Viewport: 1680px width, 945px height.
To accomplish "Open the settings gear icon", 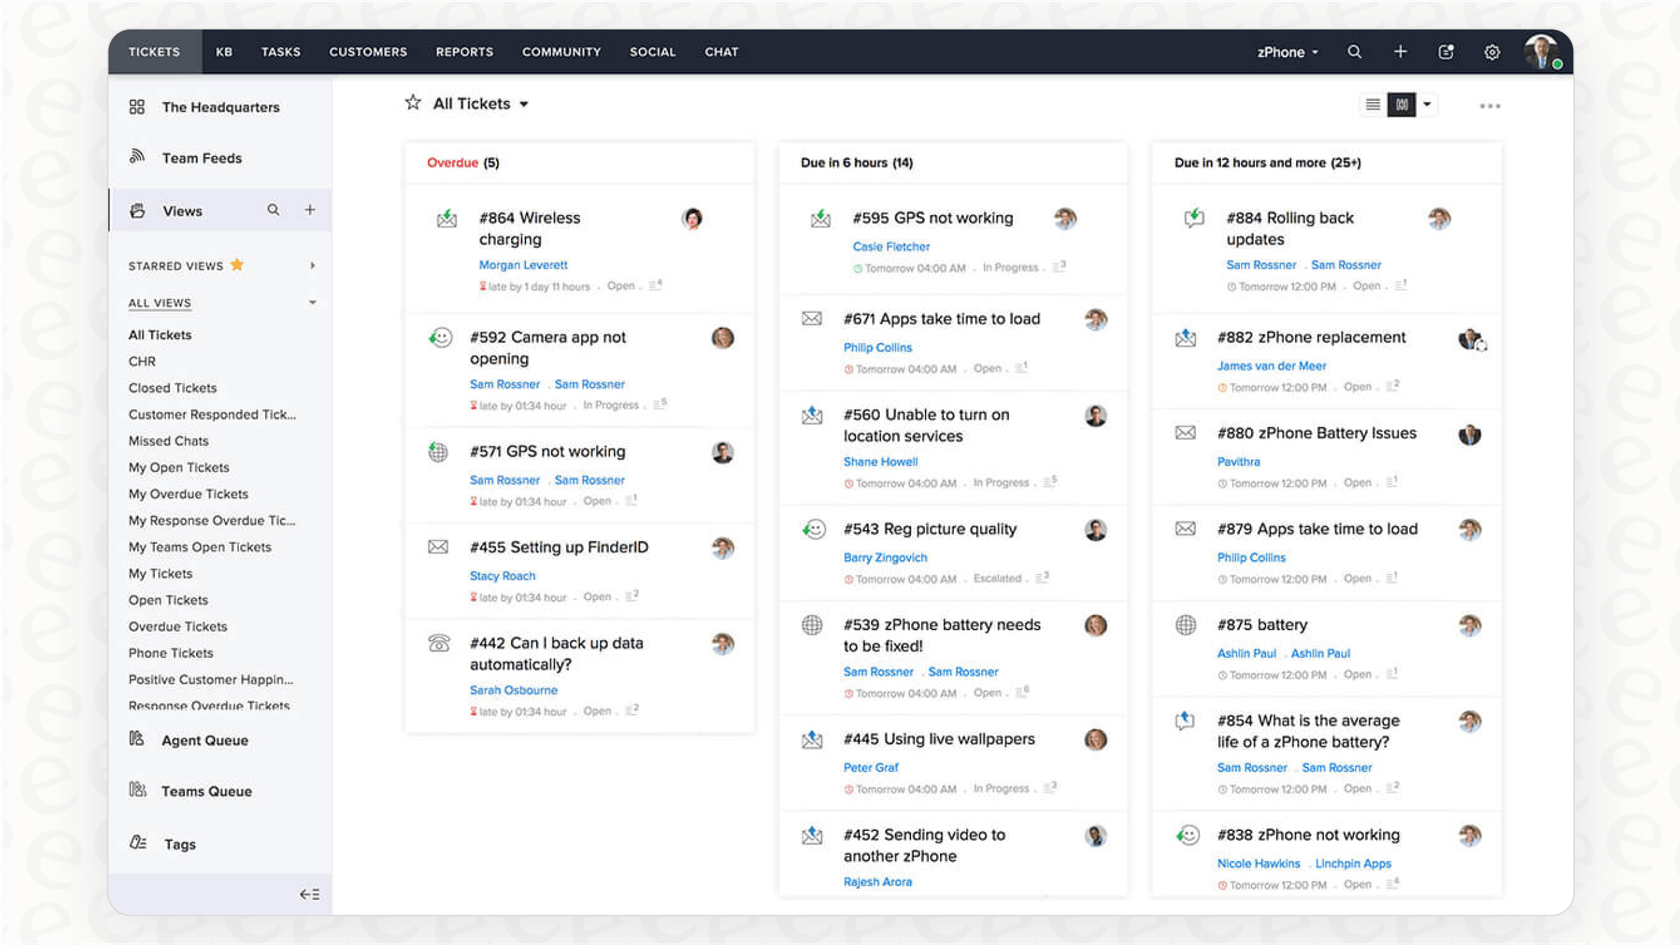I will (1491, 52).
